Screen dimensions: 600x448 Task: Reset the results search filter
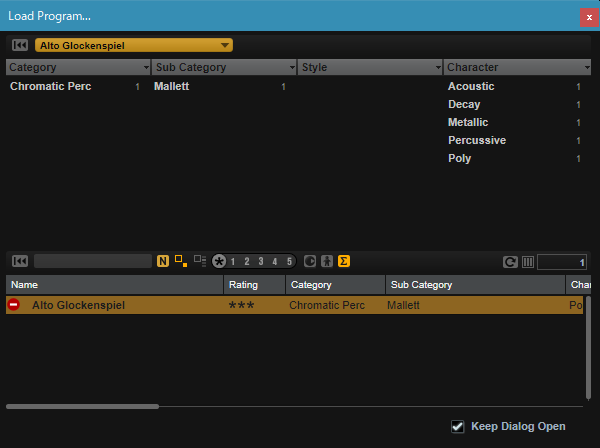tap(20, 261)
